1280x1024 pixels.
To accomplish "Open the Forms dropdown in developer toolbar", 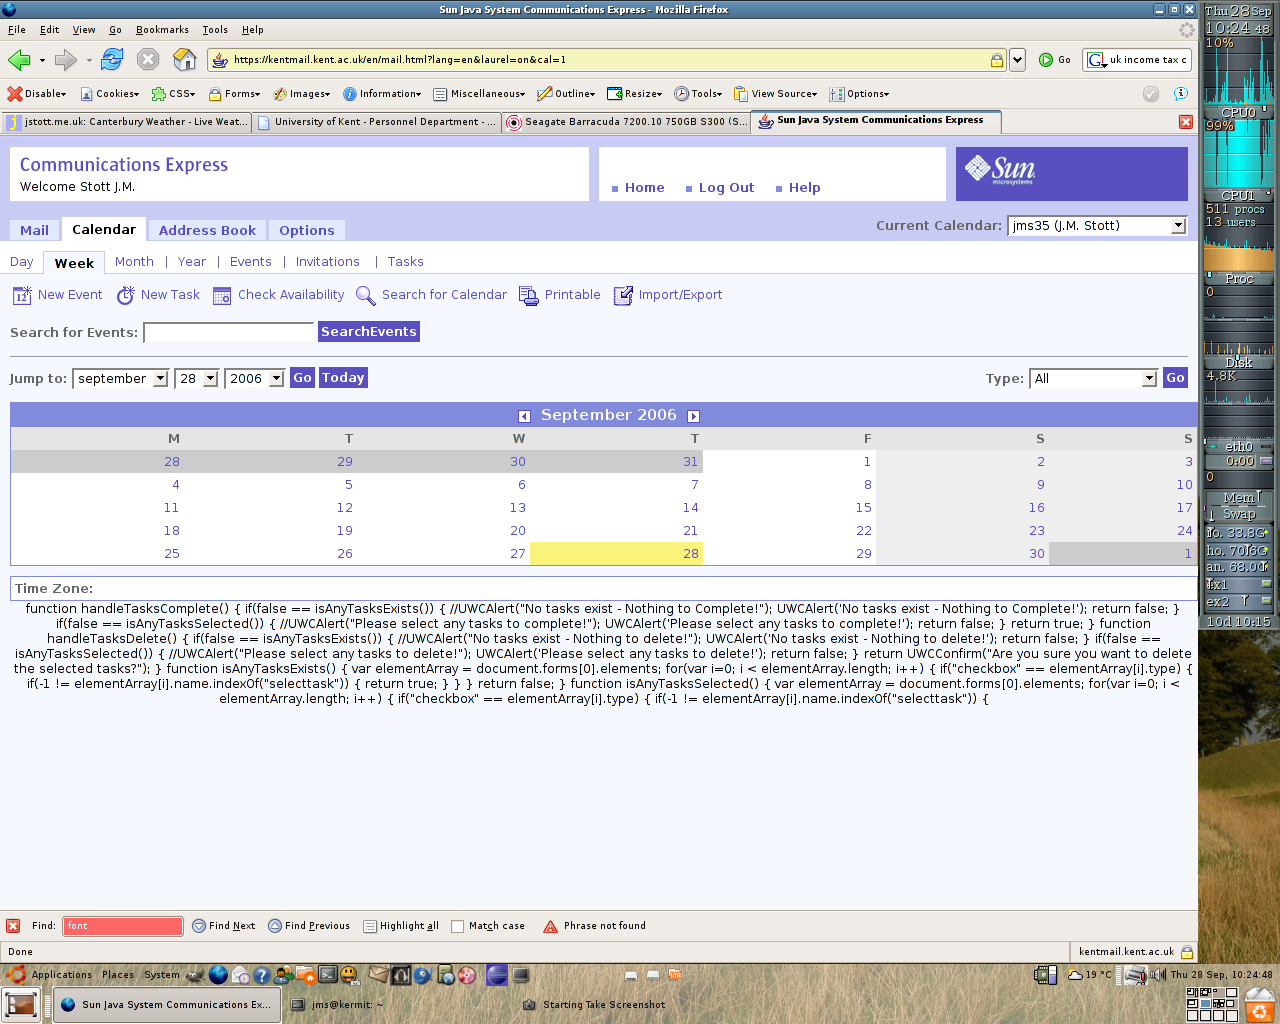I will click(x=235, y=94).
